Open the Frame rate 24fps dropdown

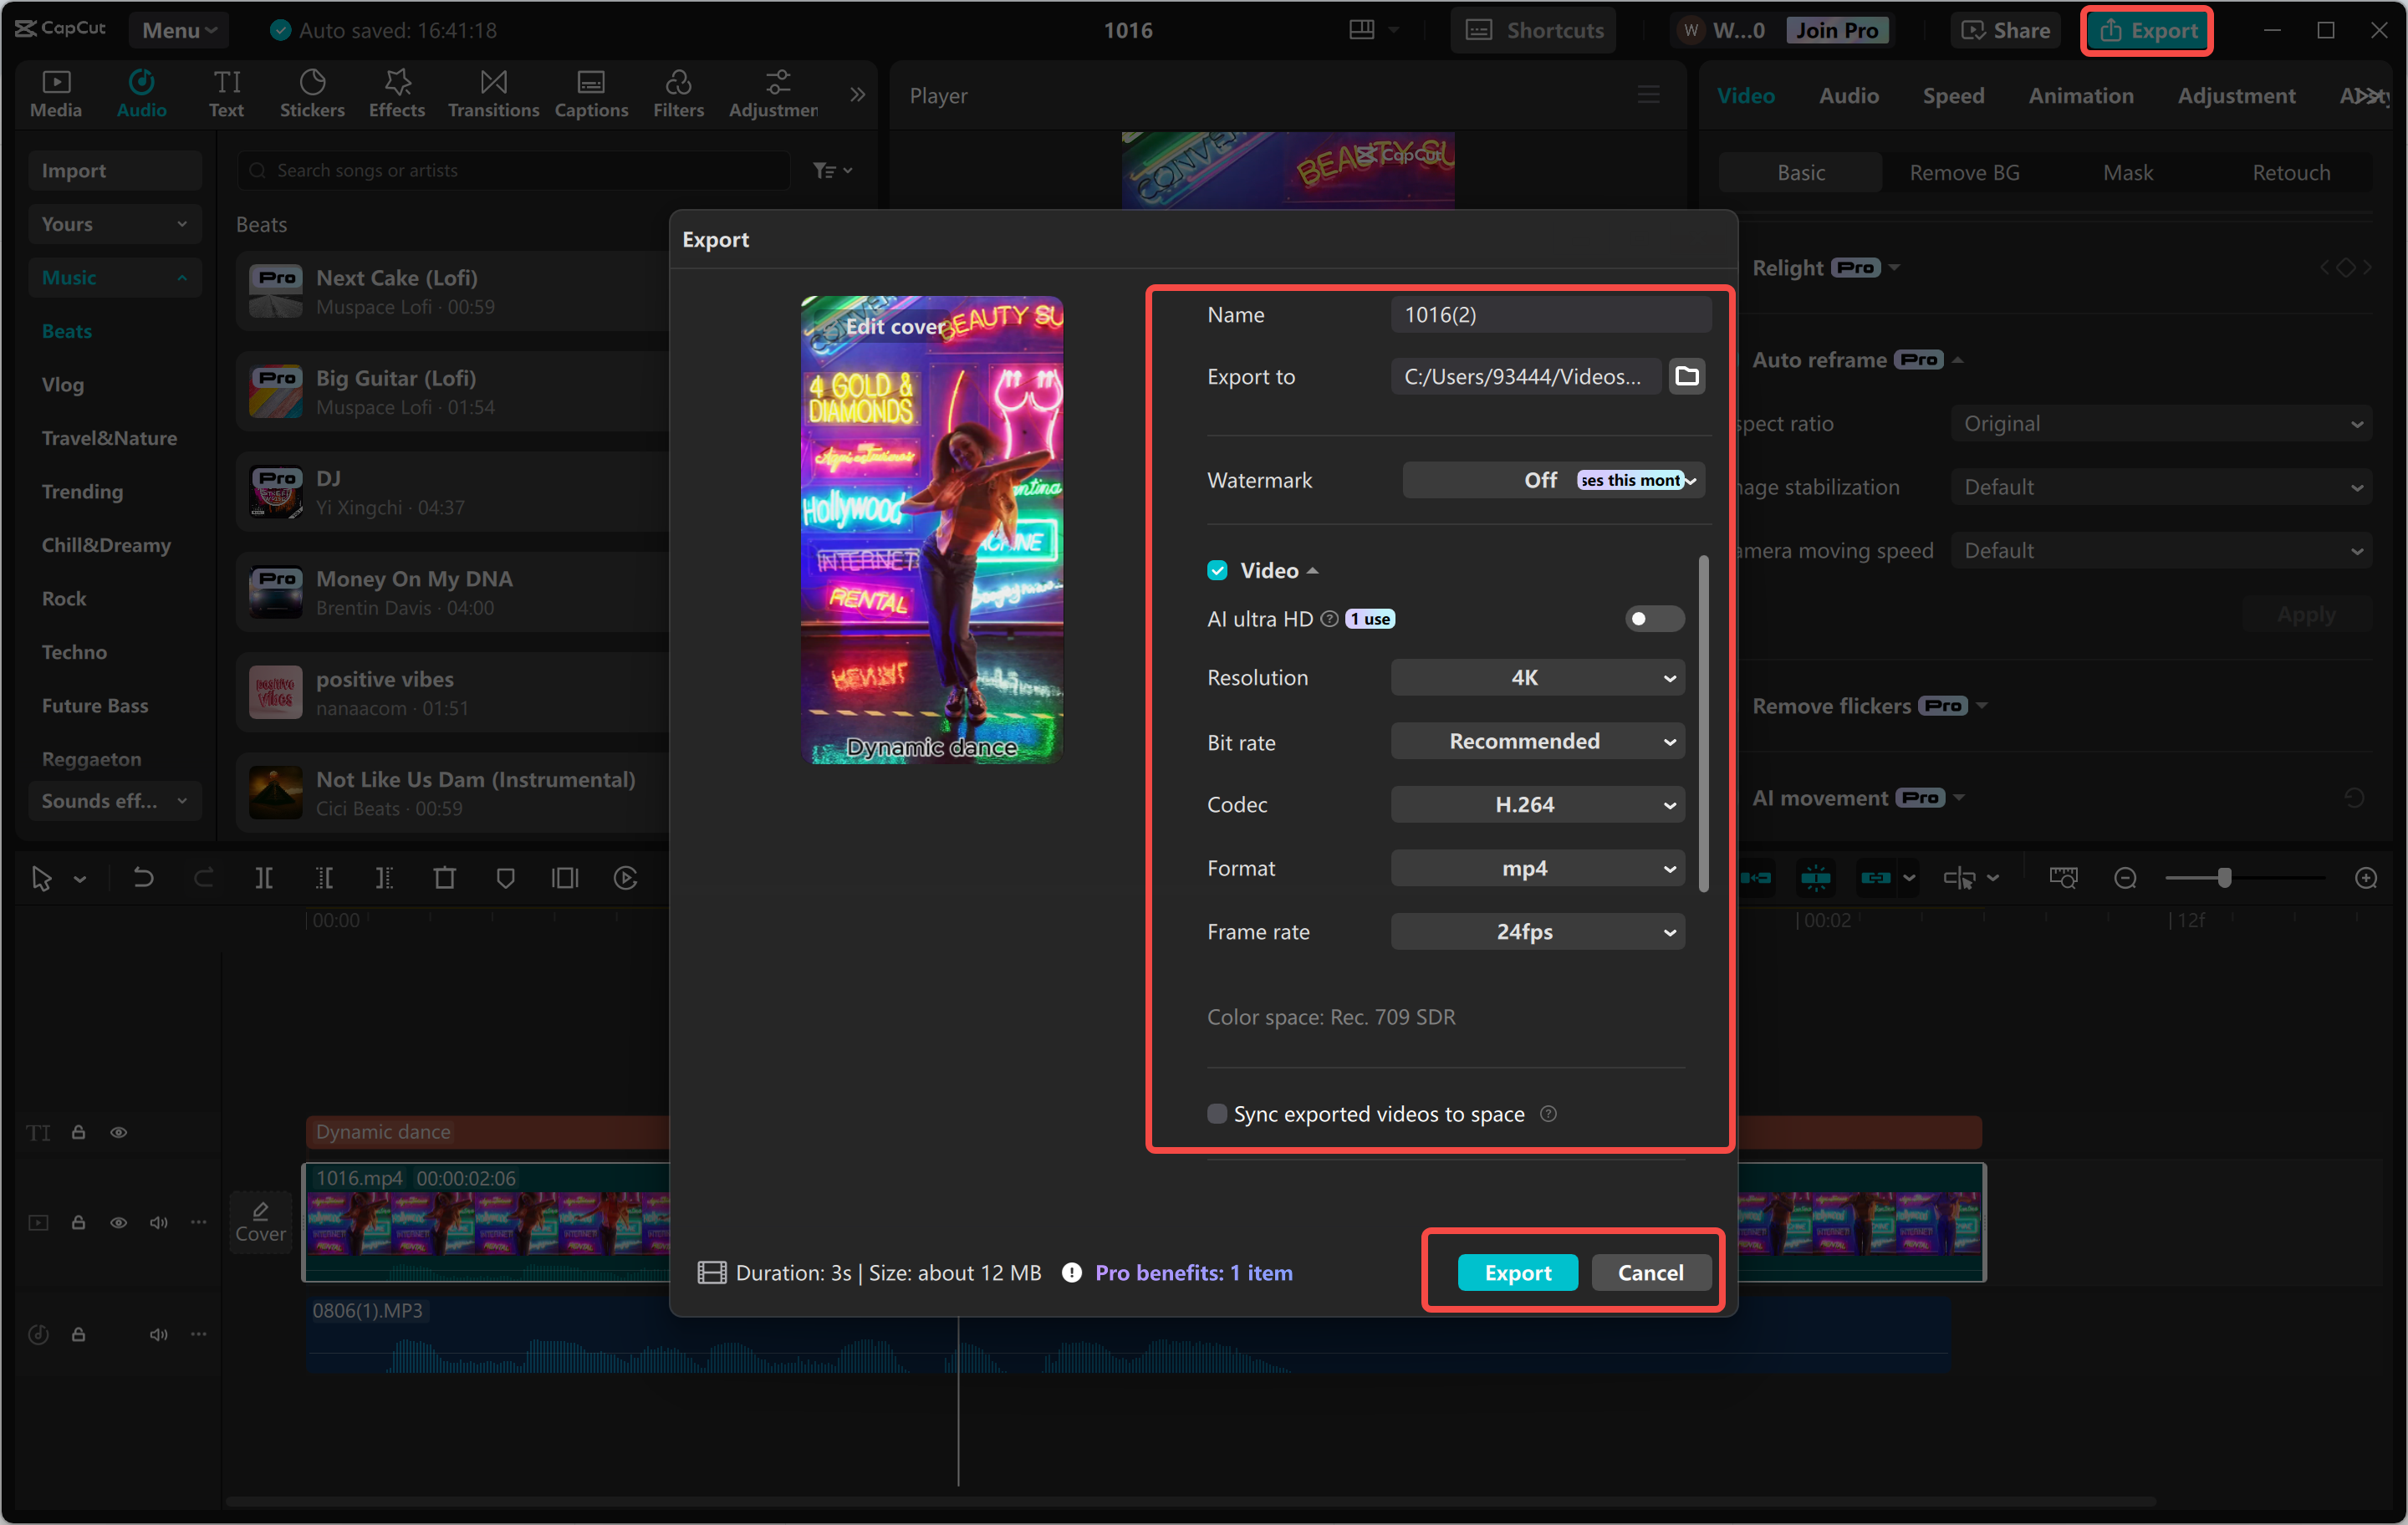(1537, 932)
